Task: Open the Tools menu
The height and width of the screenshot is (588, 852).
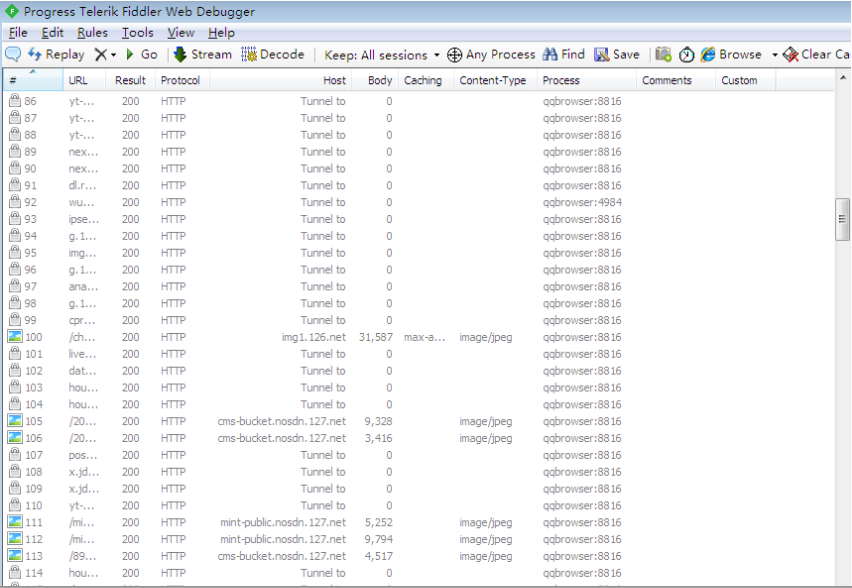Action: (137, 32)
